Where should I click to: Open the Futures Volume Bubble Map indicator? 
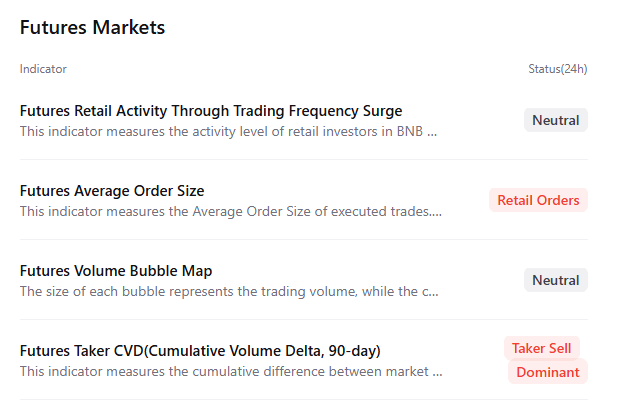(x=116, y=271)
